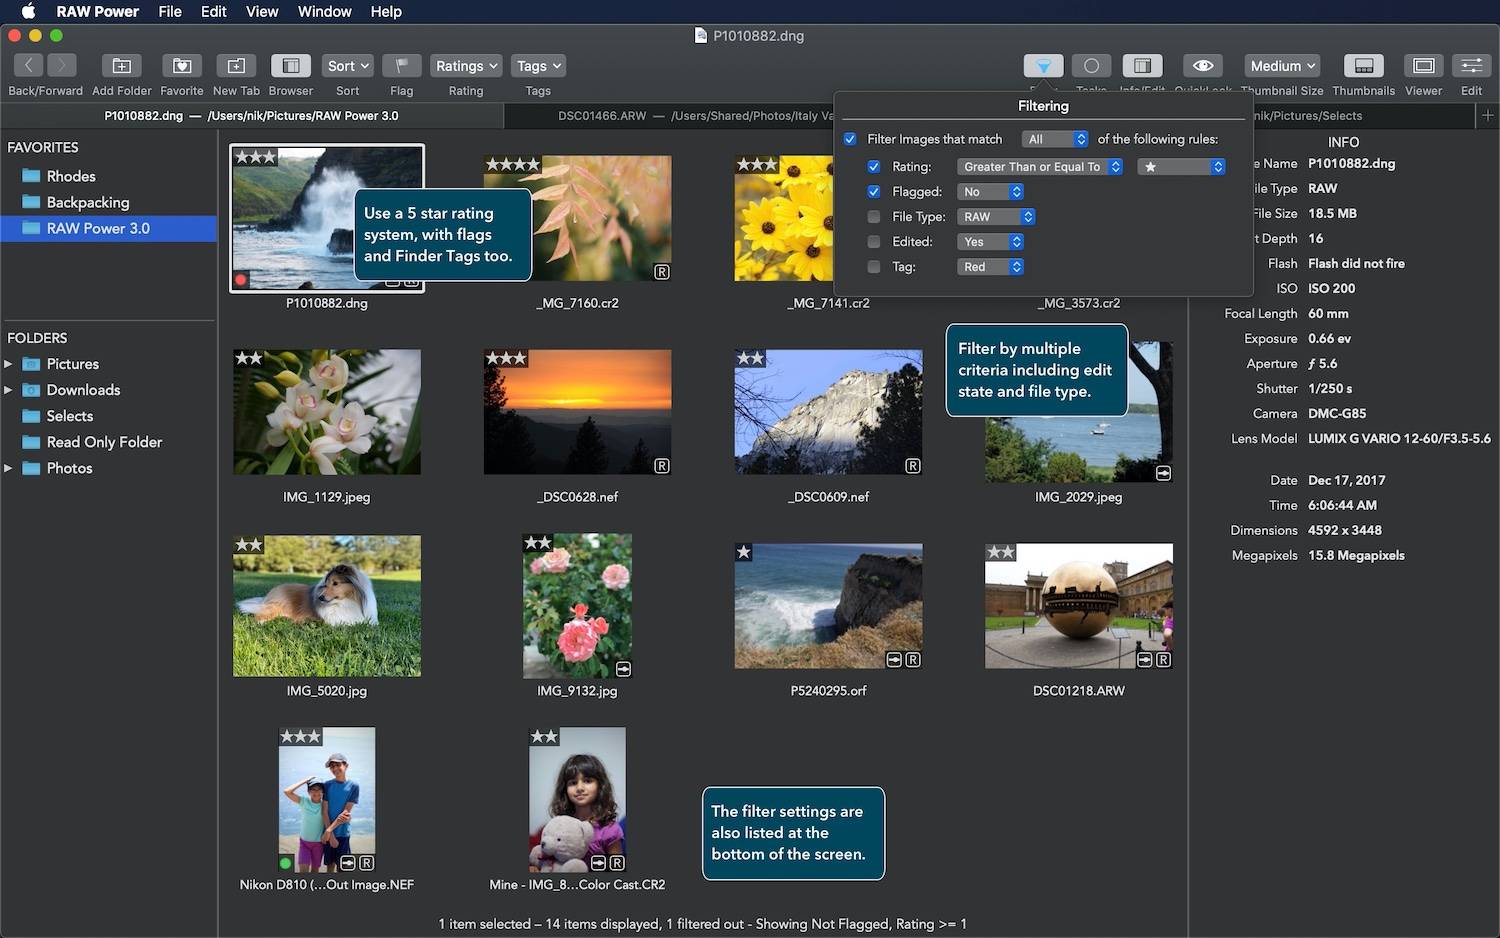Image resolution: width=1500 pixels, height=938 pixels.
Task: Toggle Quick Look eye button
Action: 1203,65
